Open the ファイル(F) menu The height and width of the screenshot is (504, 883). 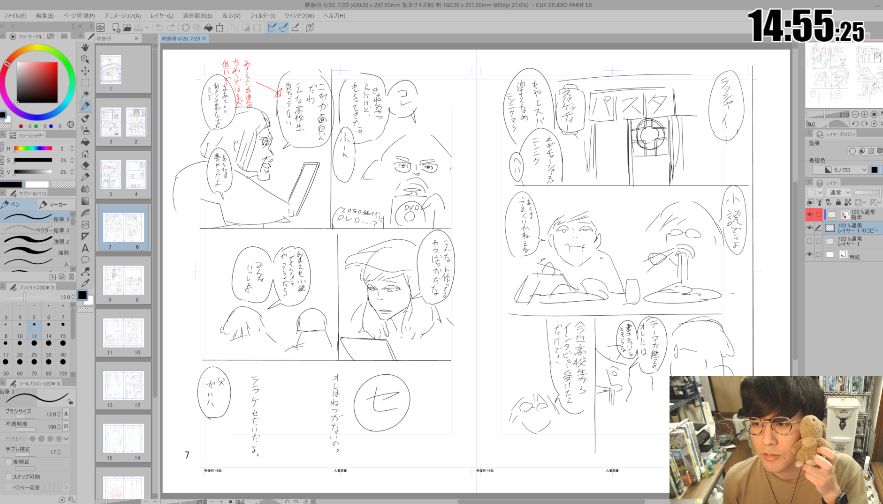pos(15,16)
